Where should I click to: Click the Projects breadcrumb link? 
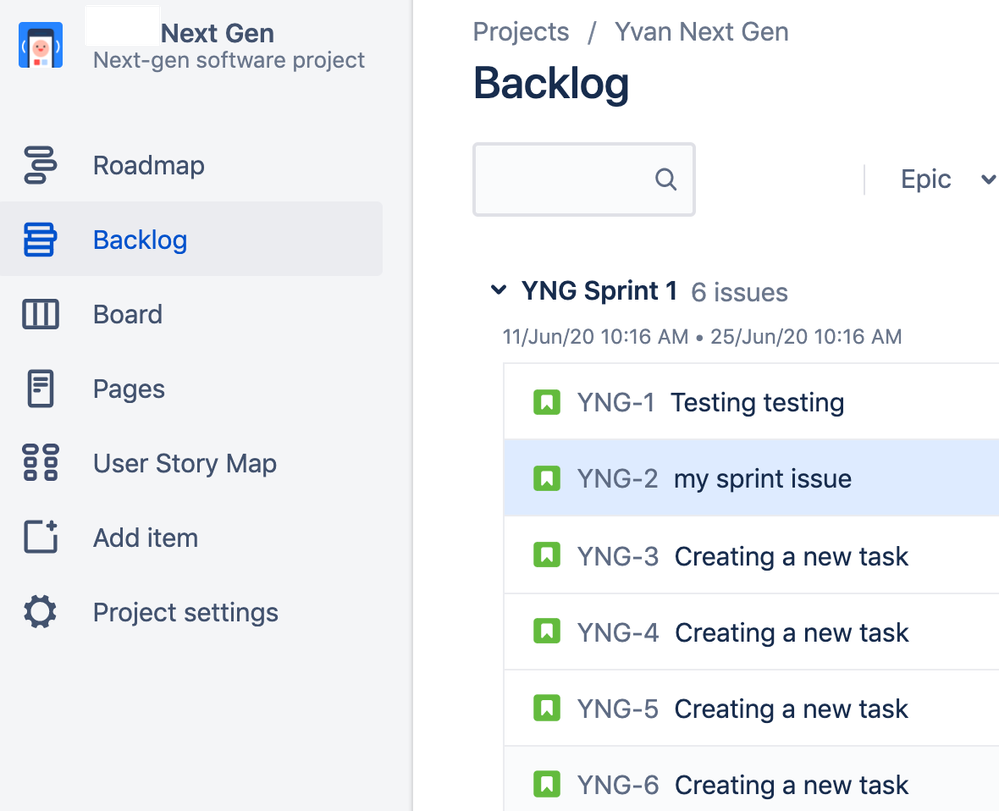[521, 32]
